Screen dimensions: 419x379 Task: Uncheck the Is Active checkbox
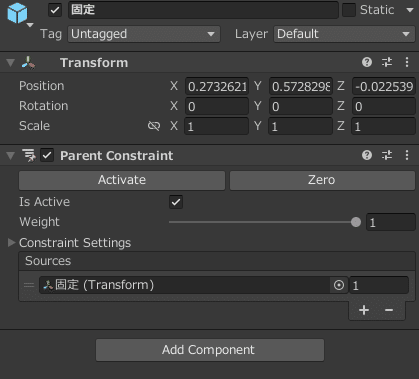click(176, 202)
